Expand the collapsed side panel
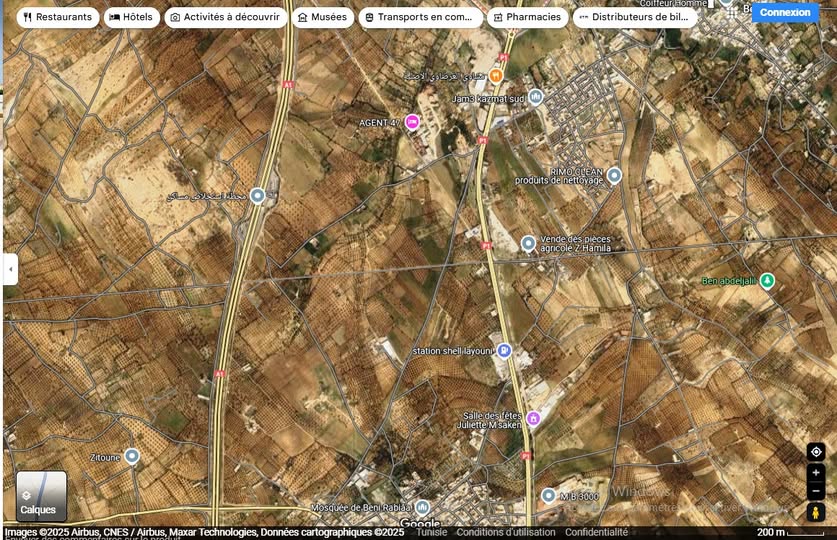This screenshot has width=837, height=540. click(x=11, y=269)
